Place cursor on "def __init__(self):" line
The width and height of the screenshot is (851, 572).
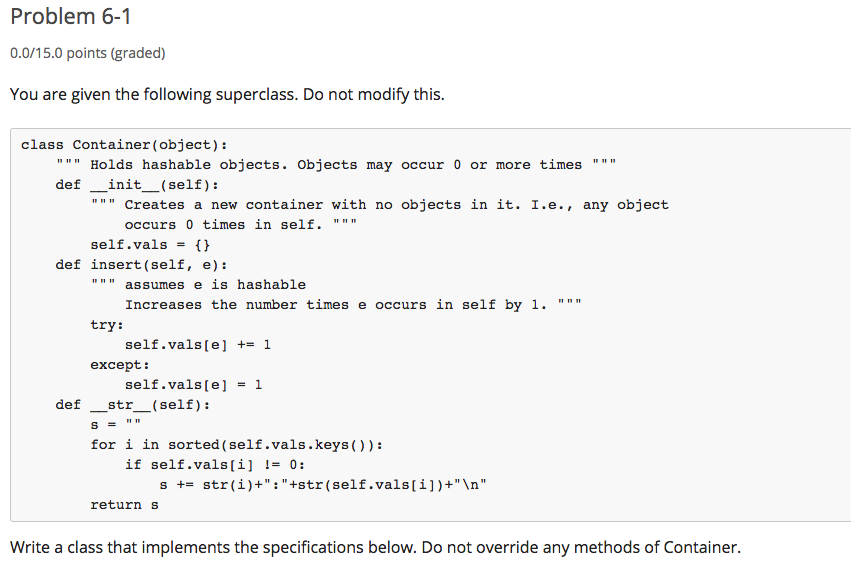pos(137,185)
